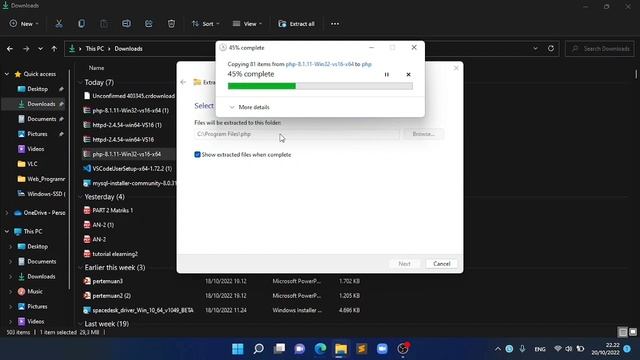Screen dimensions: 640x360
Task: Click Name column header
Action: point(97,68)
